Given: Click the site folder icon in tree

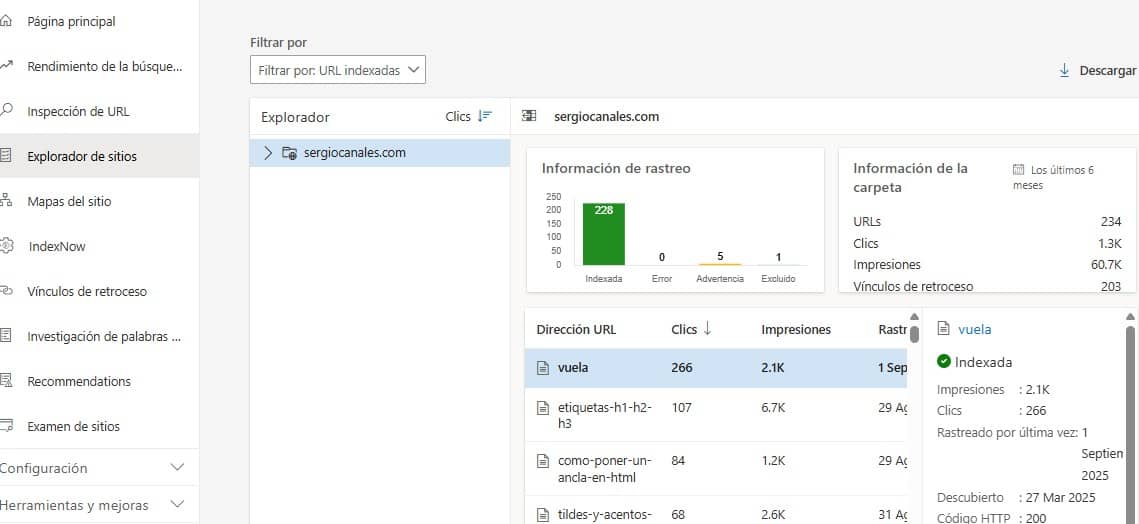Looking at the screenshot, I should pos(289,153).
